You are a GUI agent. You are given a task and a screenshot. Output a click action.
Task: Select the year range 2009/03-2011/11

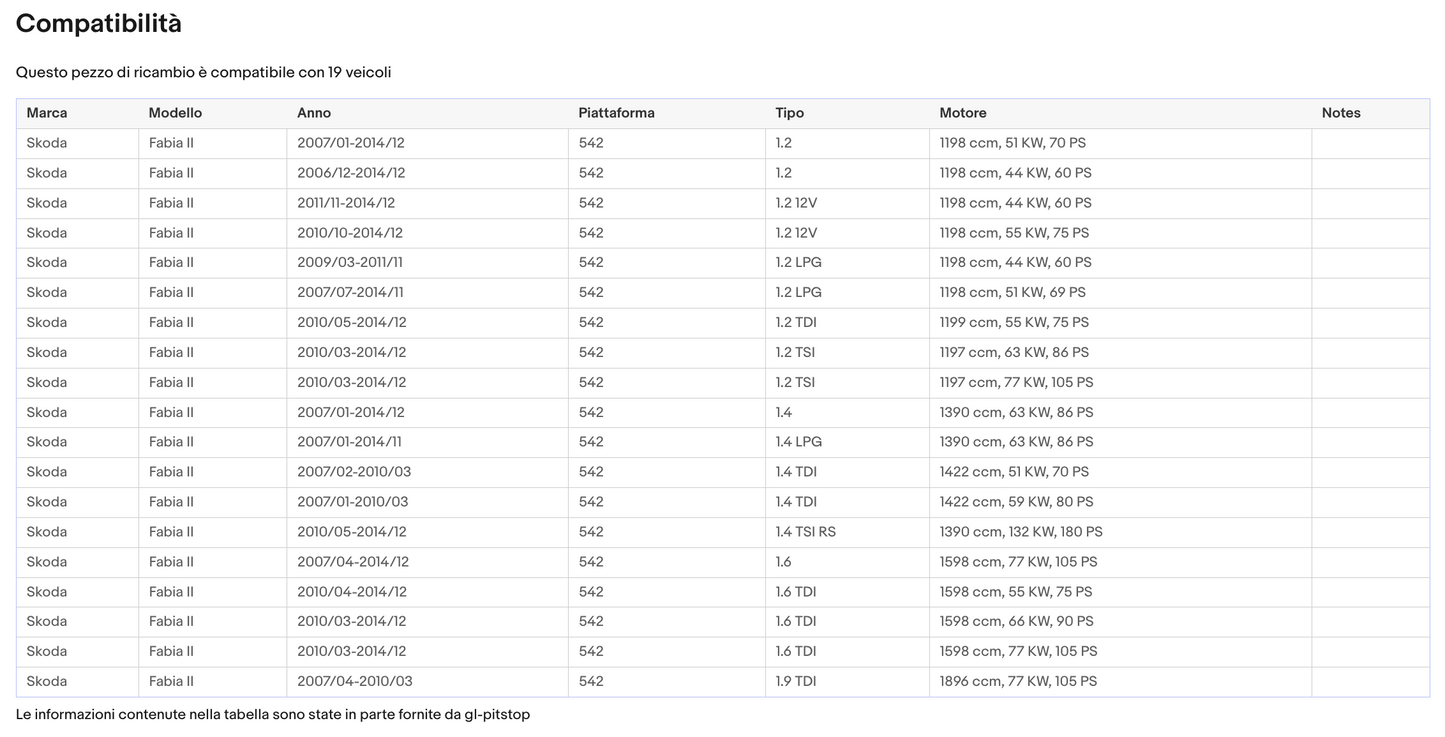[x=349, y=262]
